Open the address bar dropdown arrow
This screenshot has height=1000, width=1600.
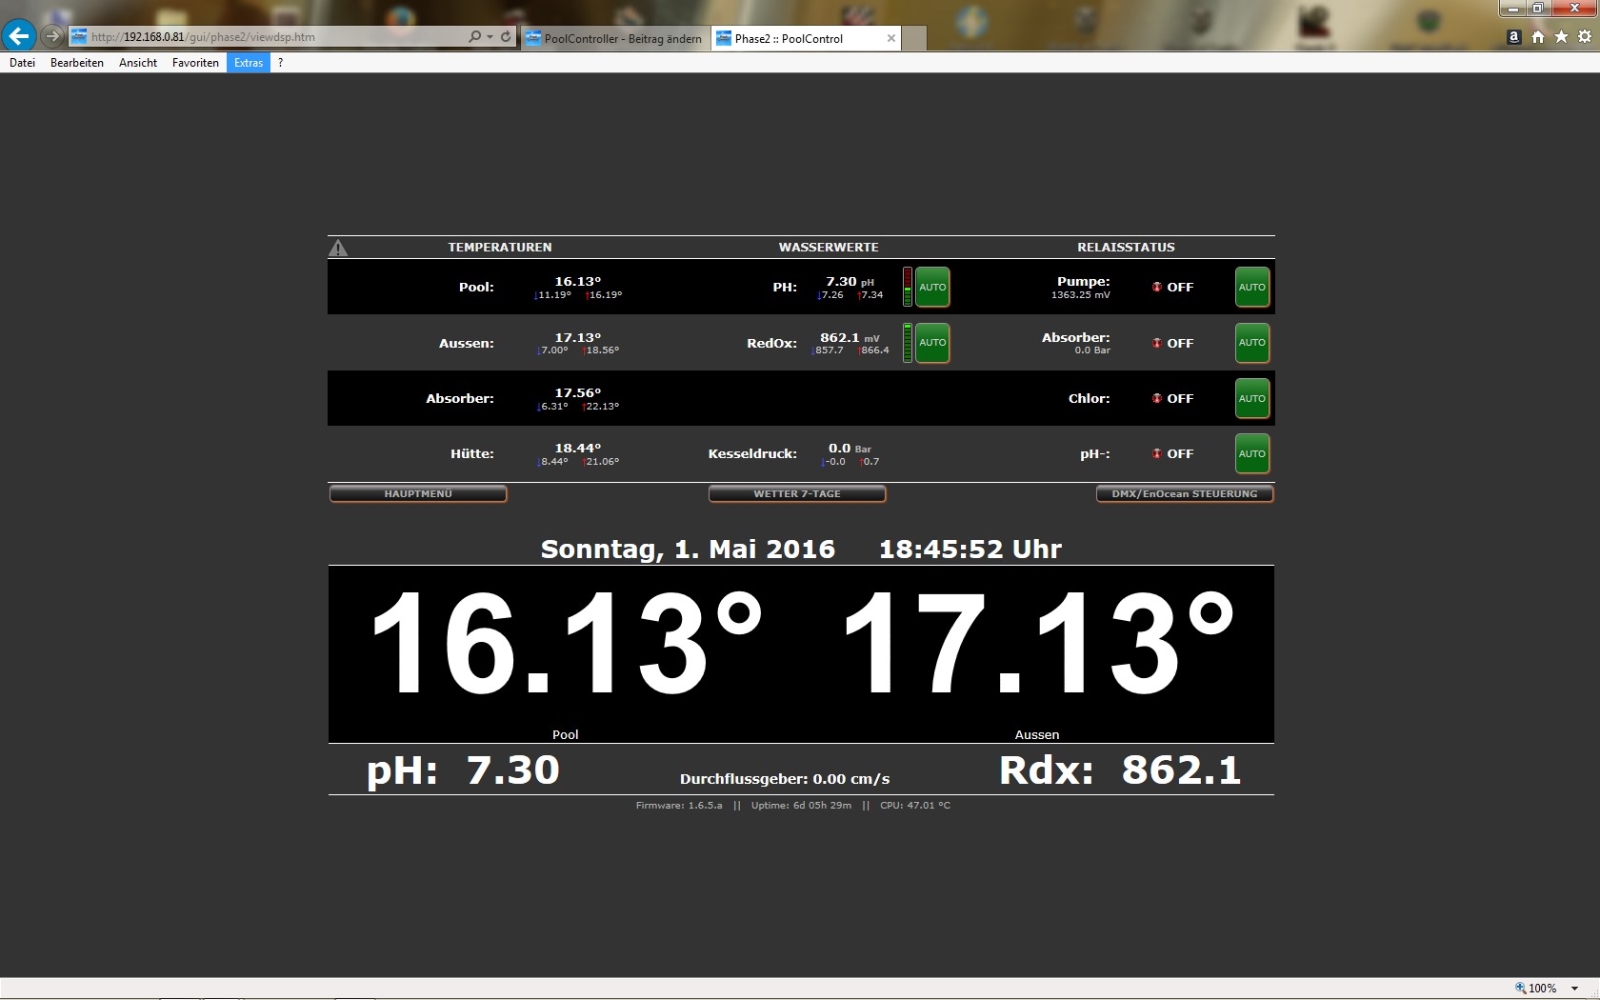(x=490, y=37)
